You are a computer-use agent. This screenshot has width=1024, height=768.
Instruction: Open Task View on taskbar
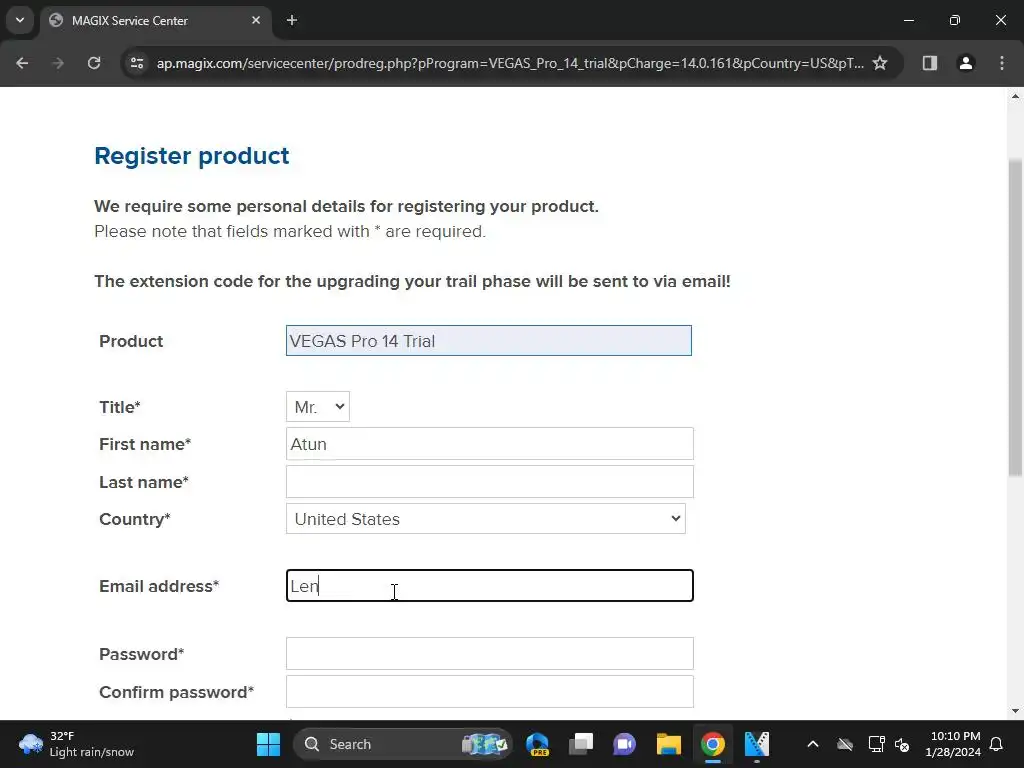click(581, 744)
